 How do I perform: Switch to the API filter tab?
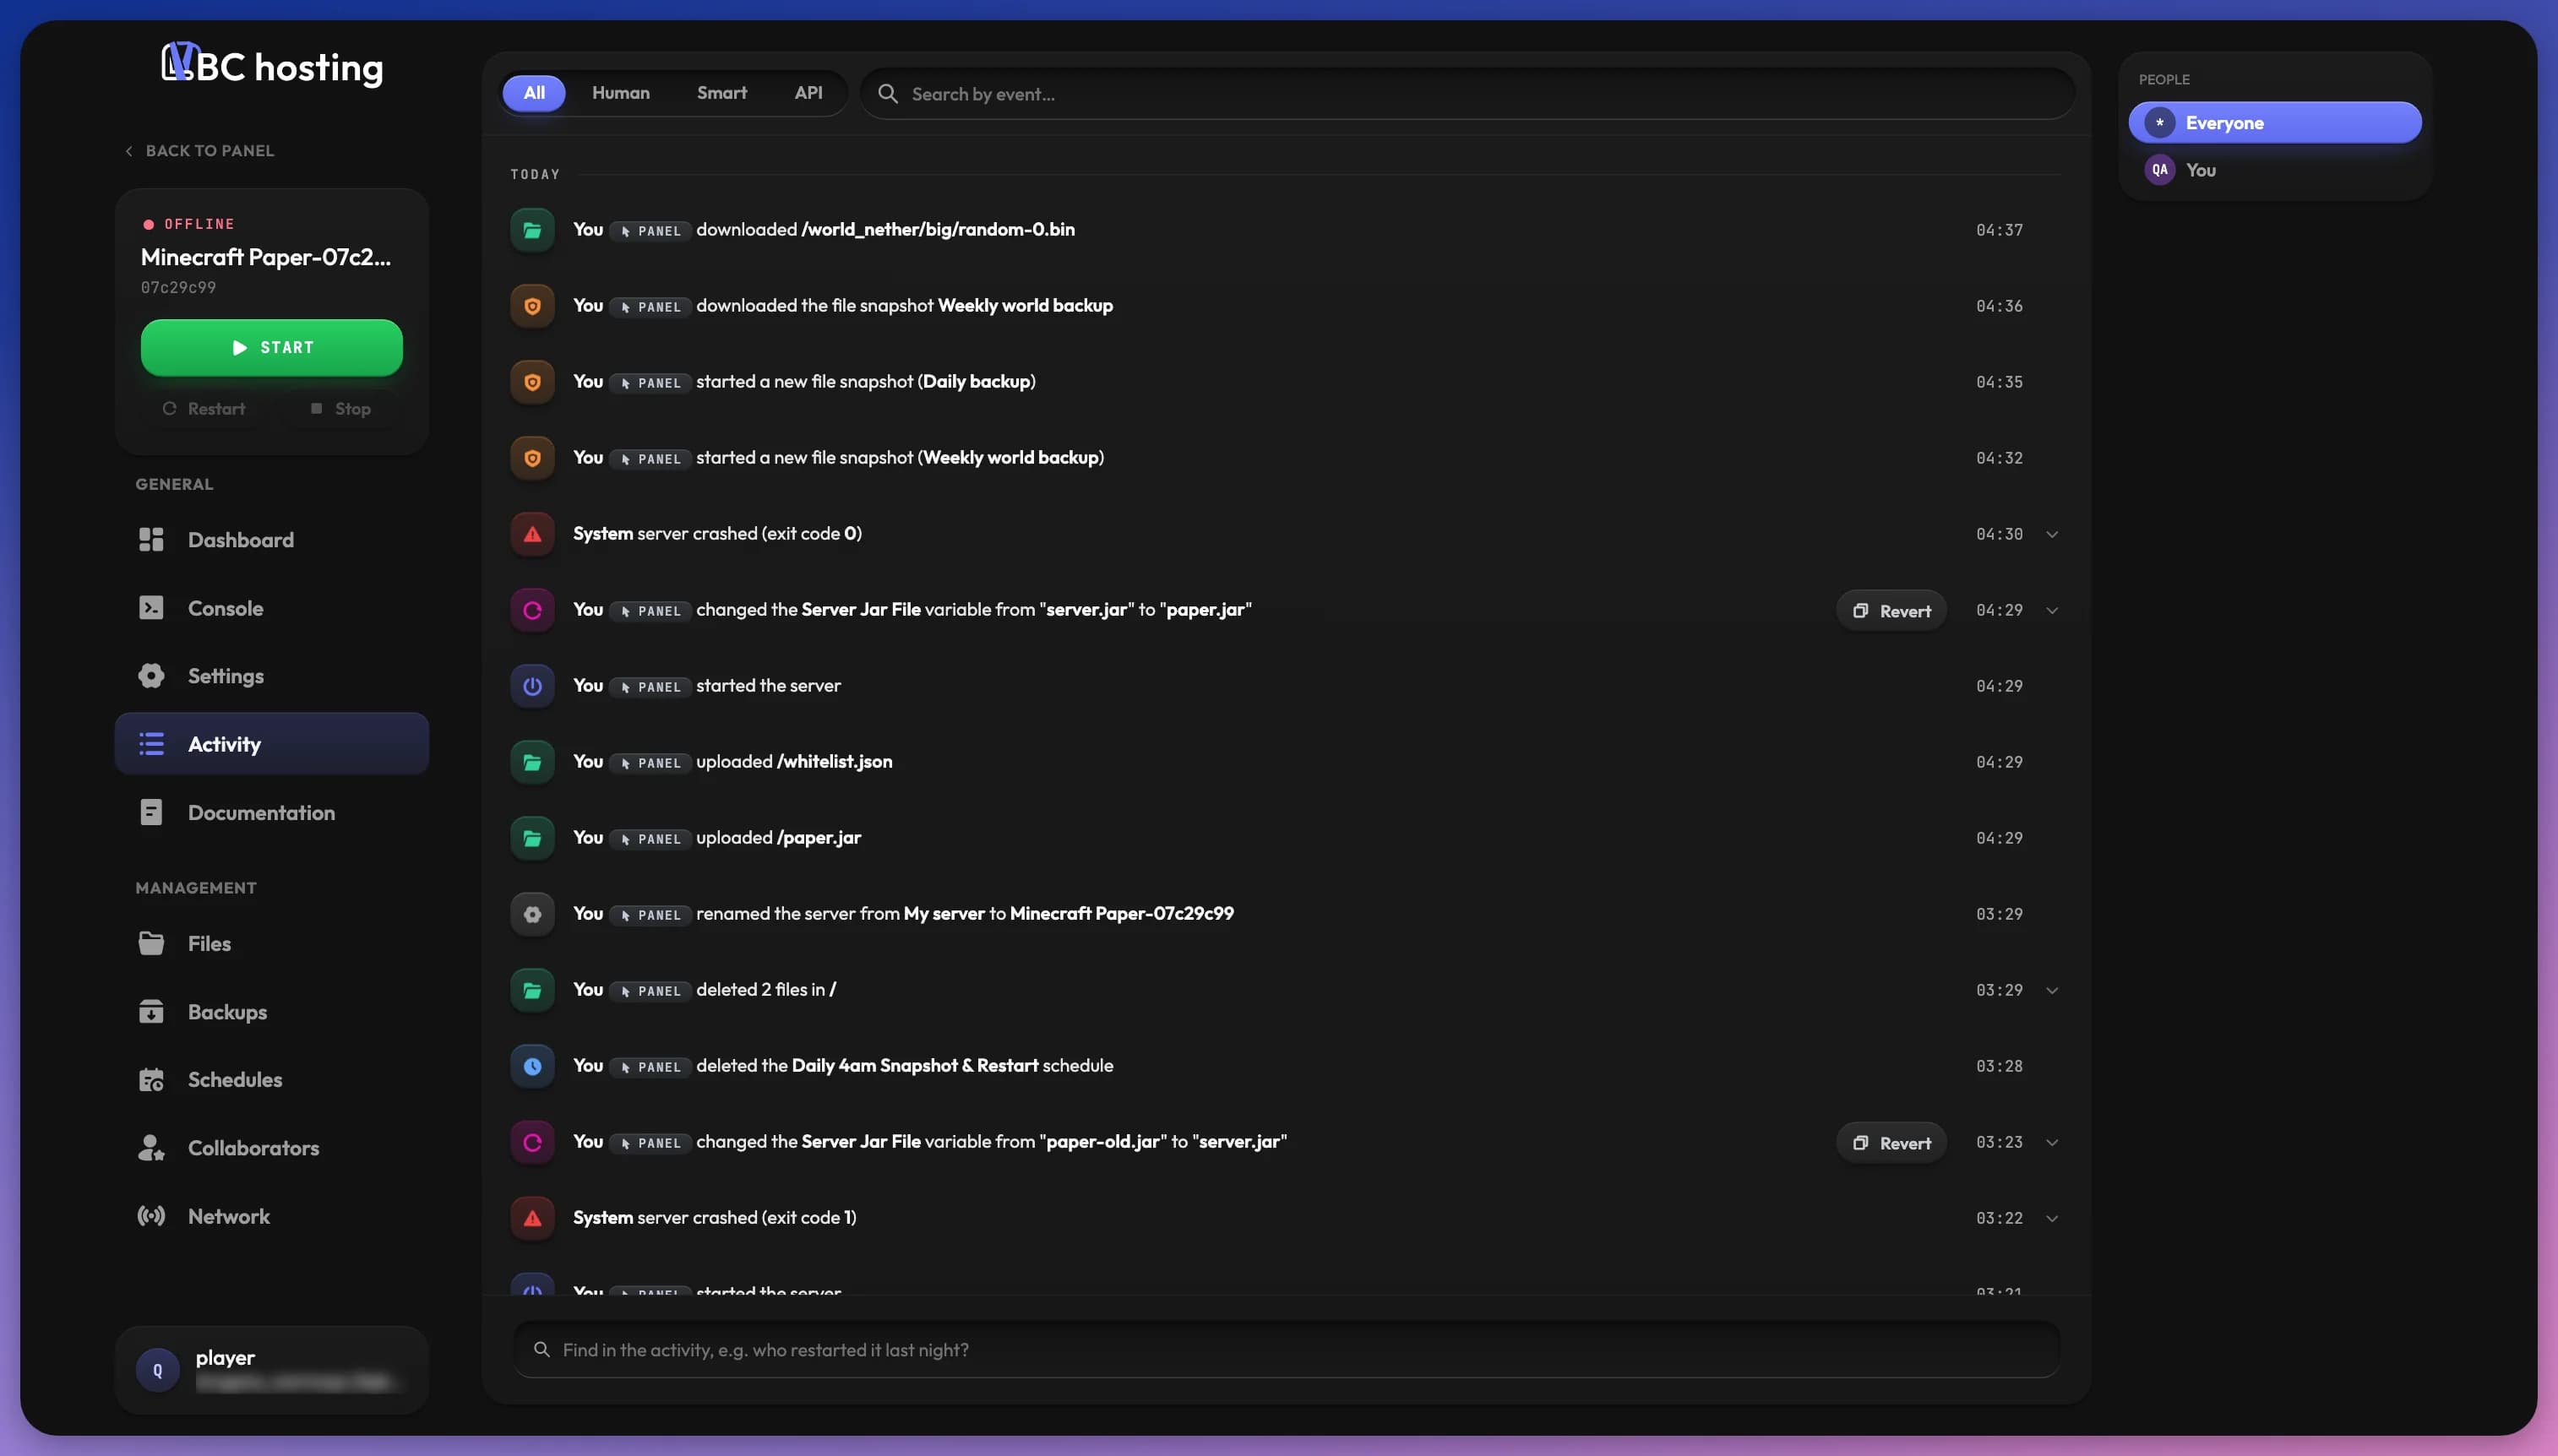click(x=808, y=93)
